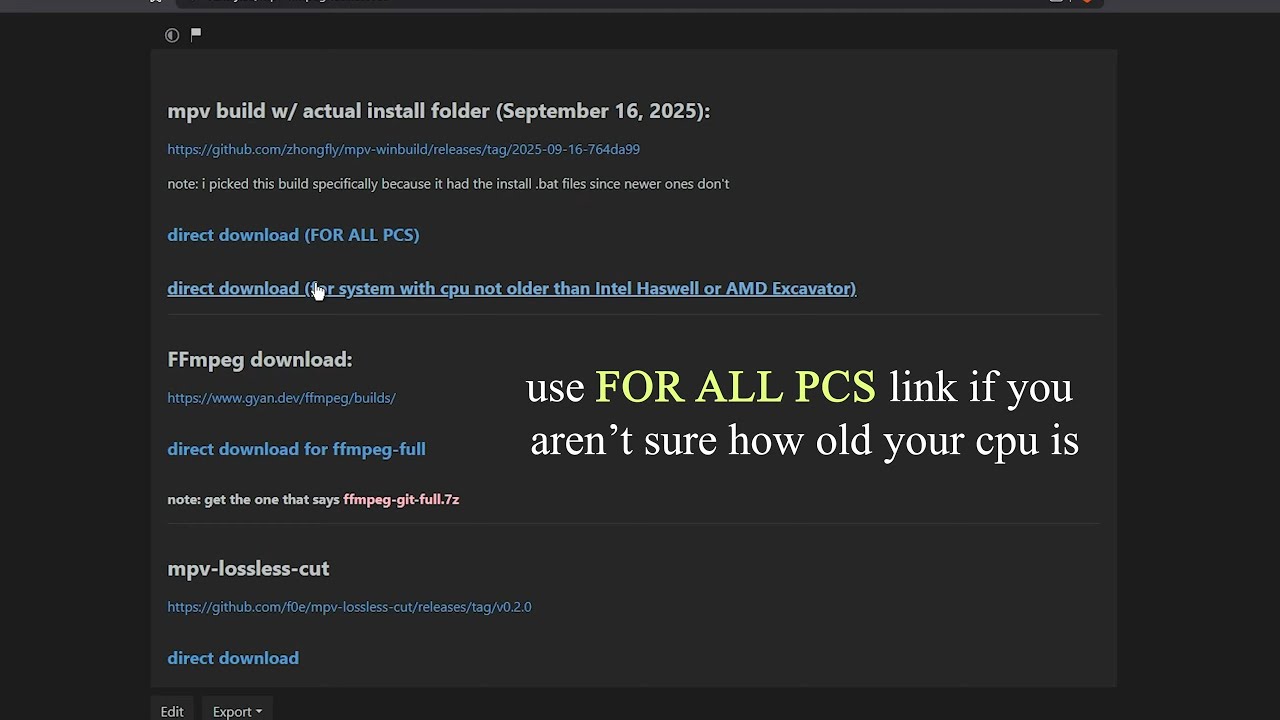Open the zhongfly mpv-winbuild GitHub release link
This screenshot has width=1280, height=720.
pyautogui.click(x=403, y=149)
